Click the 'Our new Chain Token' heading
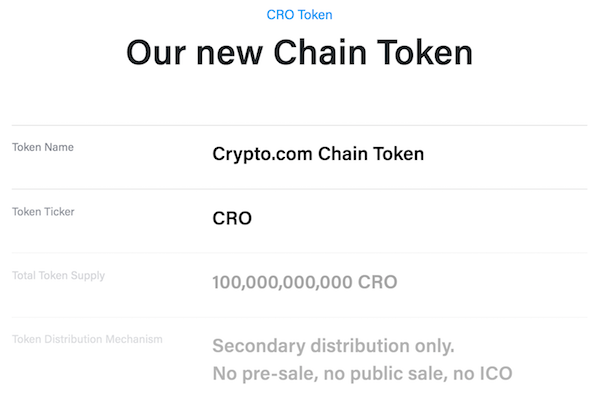This screenshot has width=600, height=405. pyautogui.click(x=300, y=52)
